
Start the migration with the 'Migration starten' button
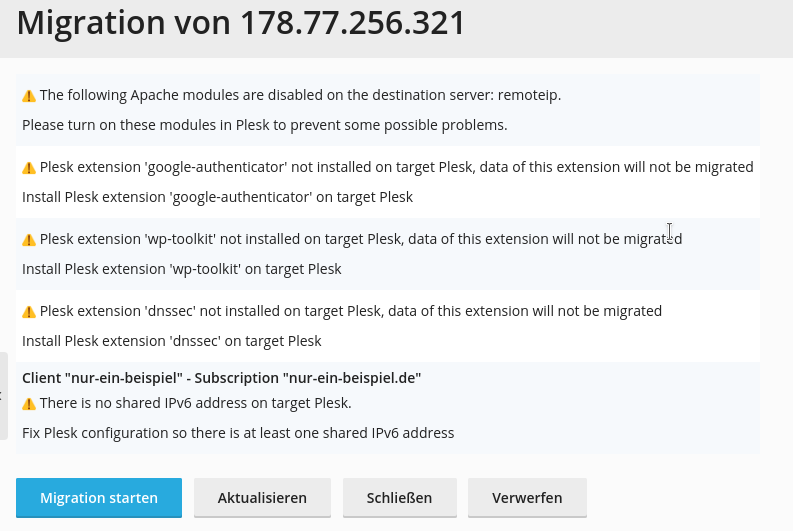[99, 498]
